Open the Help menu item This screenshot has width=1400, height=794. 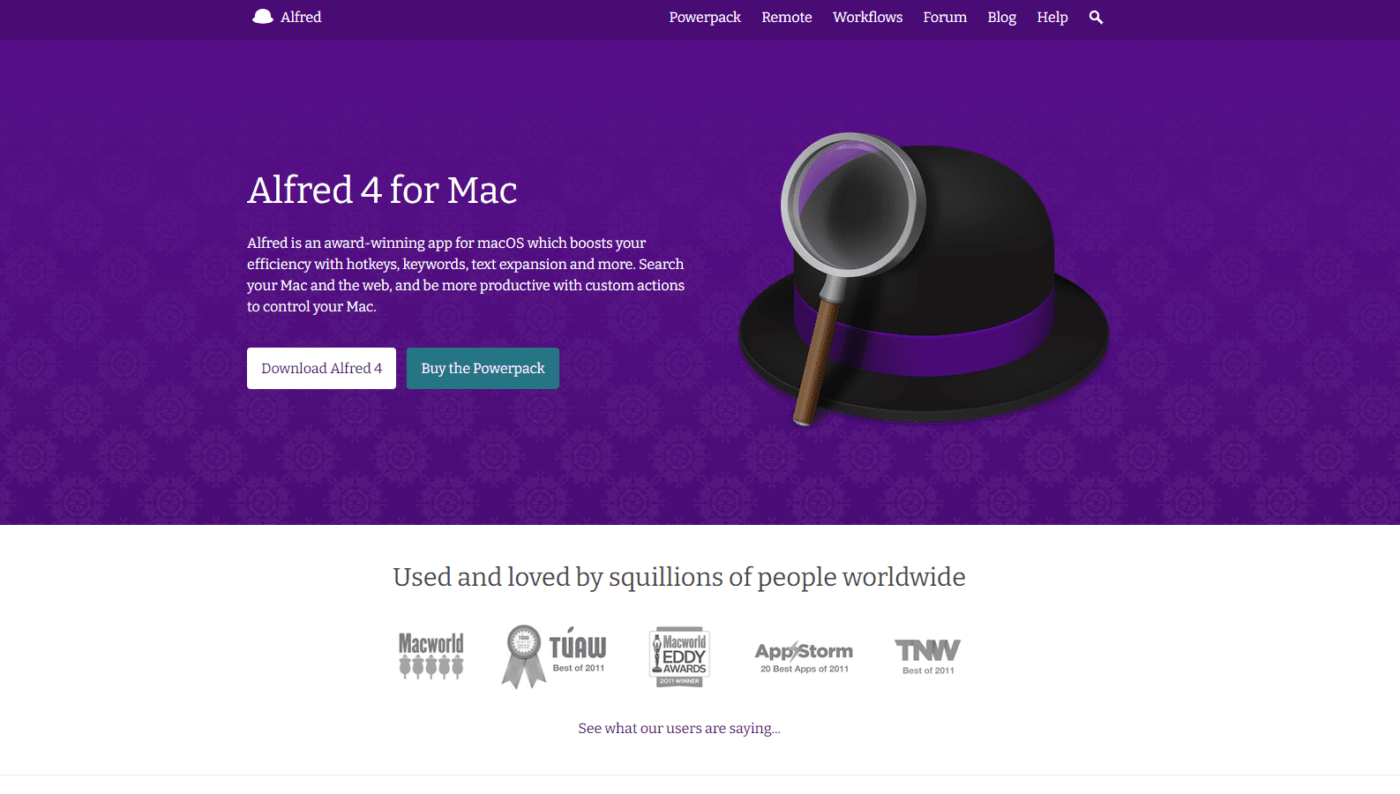tap(1052, 17)
